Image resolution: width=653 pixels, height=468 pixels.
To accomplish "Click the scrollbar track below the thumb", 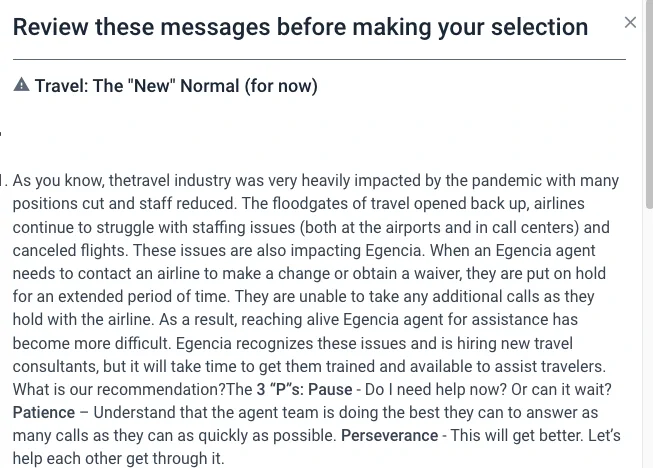I will pos(649,337).
